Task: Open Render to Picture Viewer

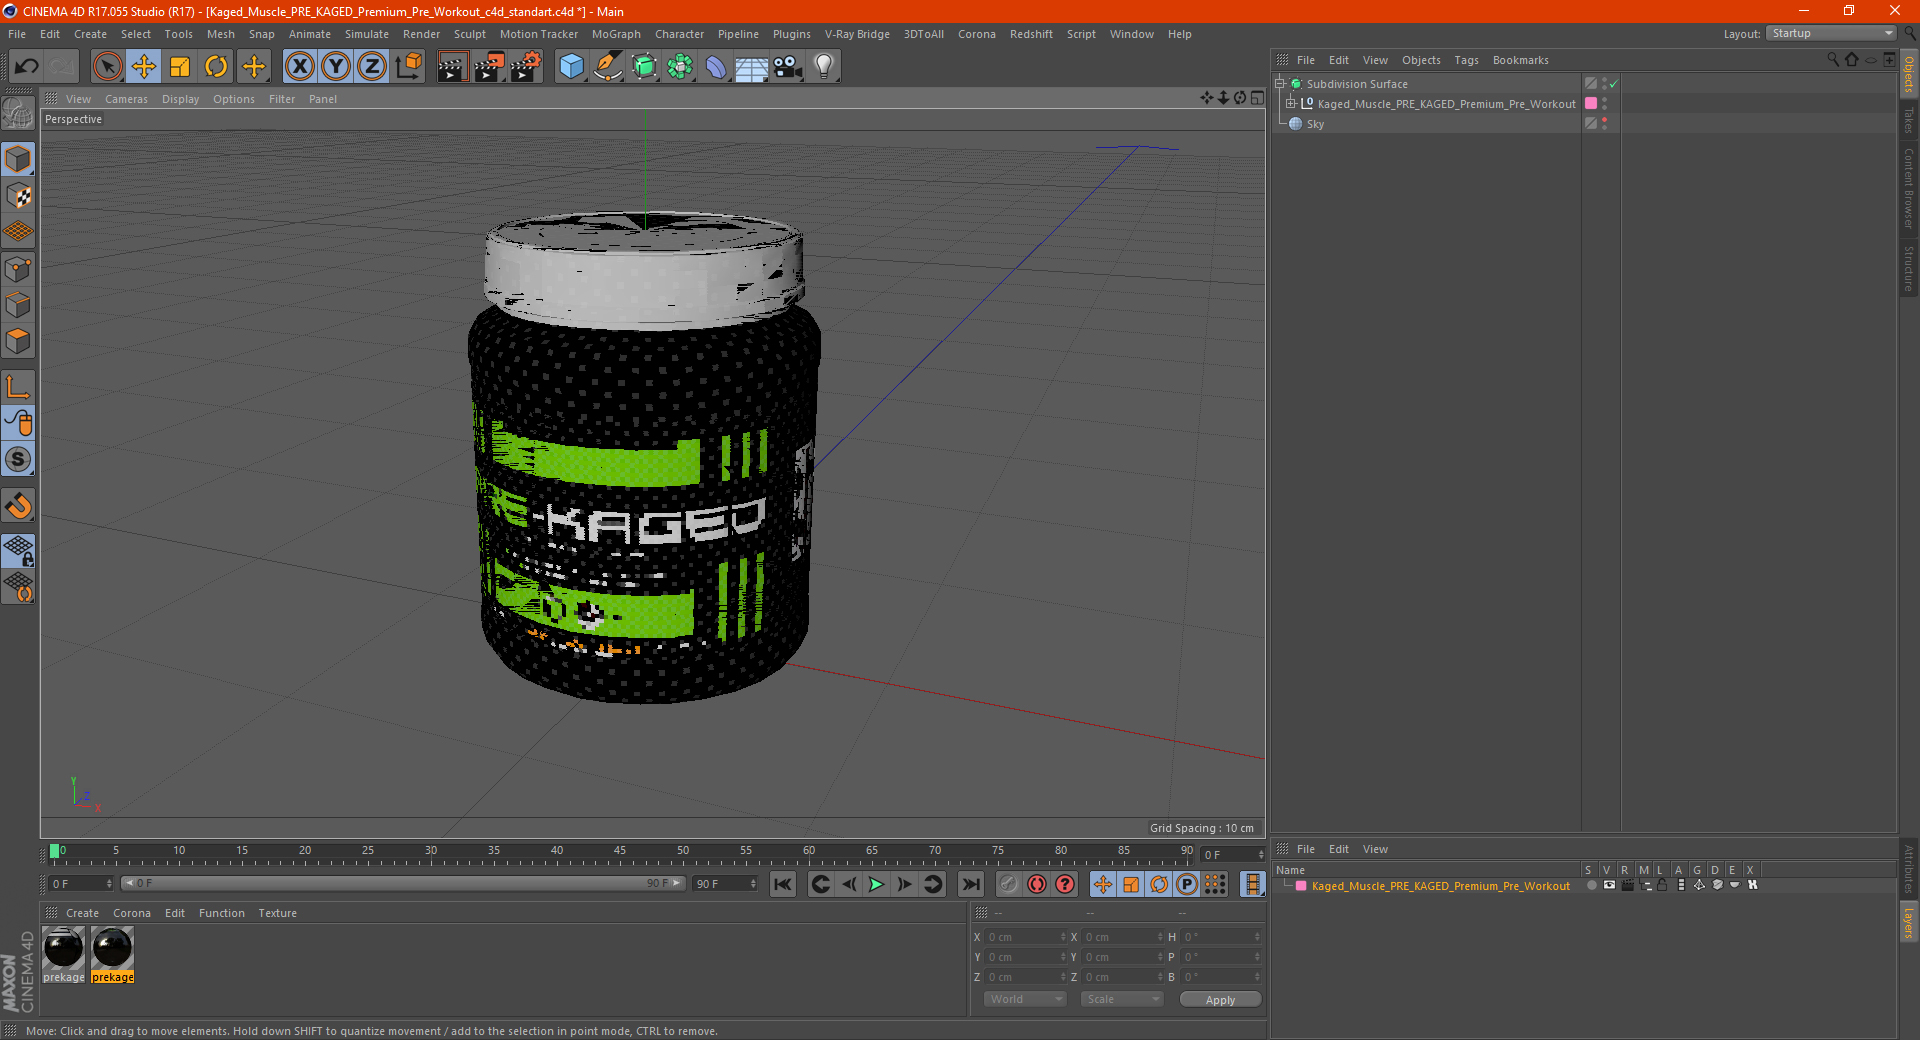Action: point(489,67)
